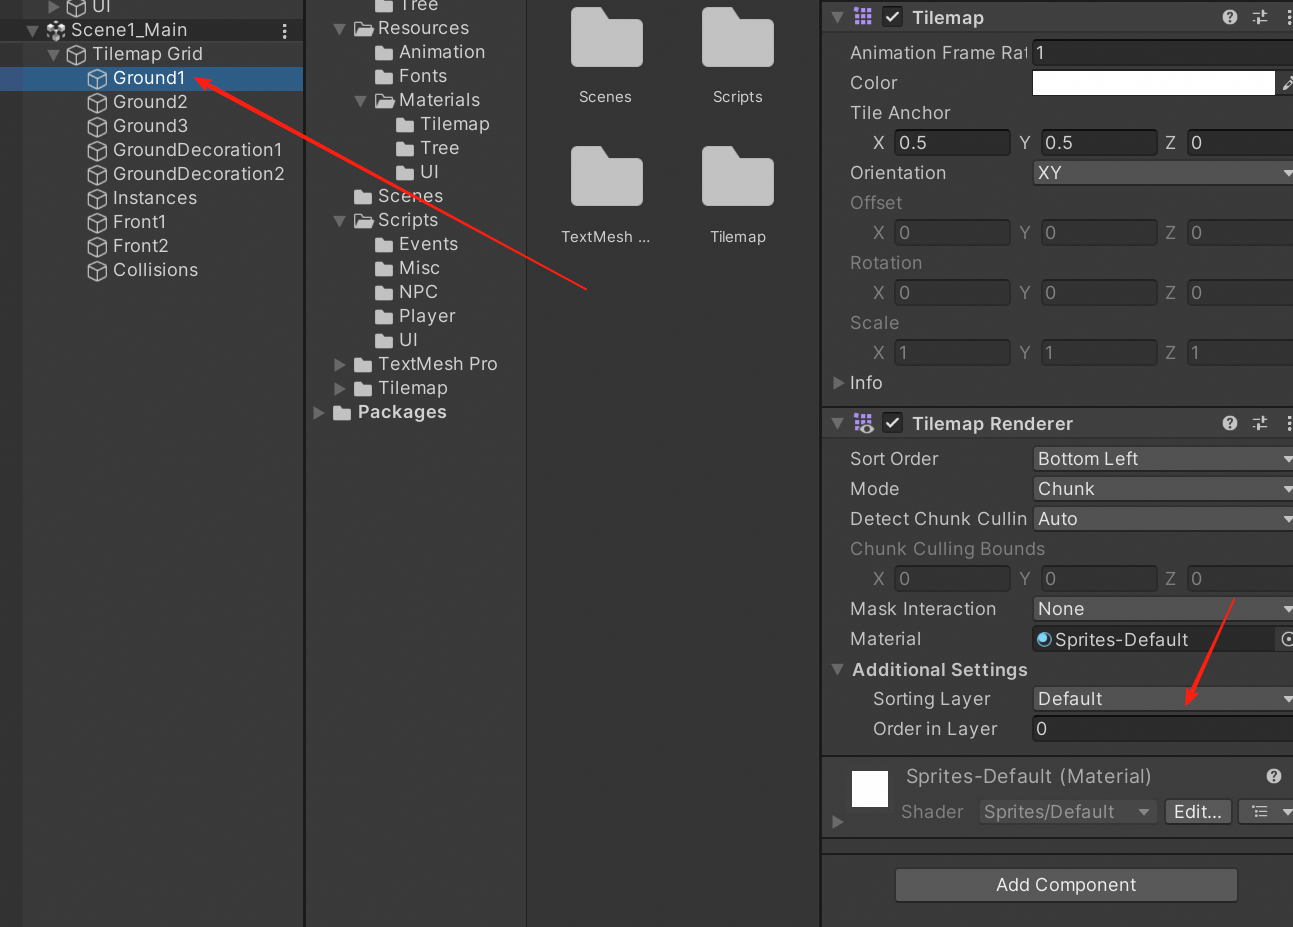The height and width of the screenshot is (927, 1293).
Task: Click the Ground1 tilemap icon in the hierarchy
Action: (x=96, y=78)
